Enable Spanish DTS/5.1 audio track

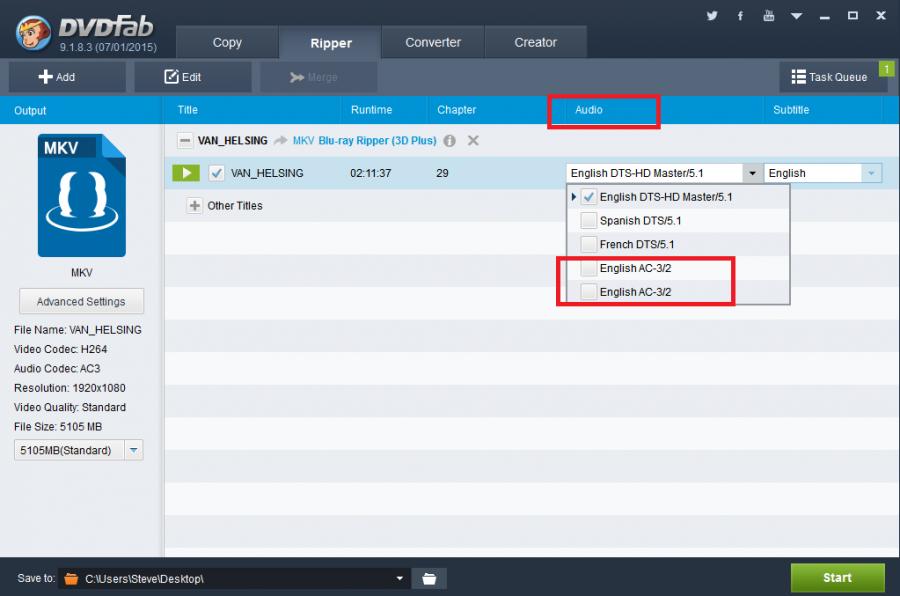(589, 221)
